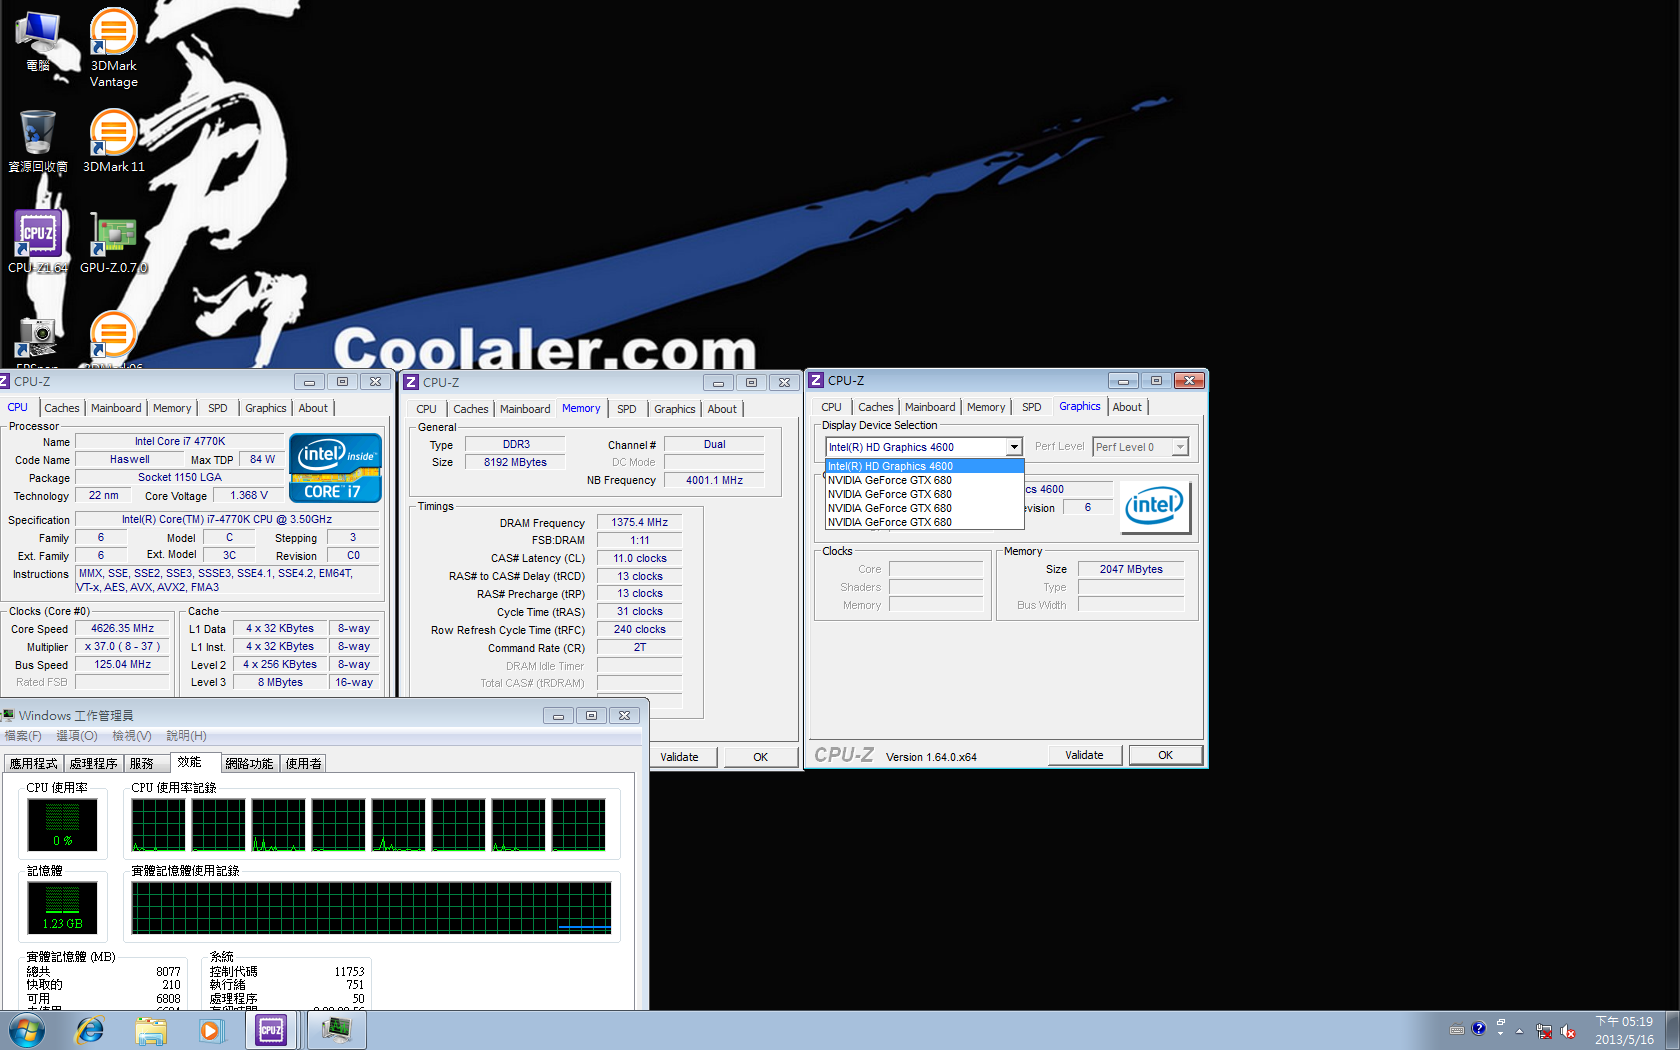Select the first NVIDIA GeForce GTX 680 entry
Image resolution: width=1680 pixels, height=1050 pixels.
[924, 480]
